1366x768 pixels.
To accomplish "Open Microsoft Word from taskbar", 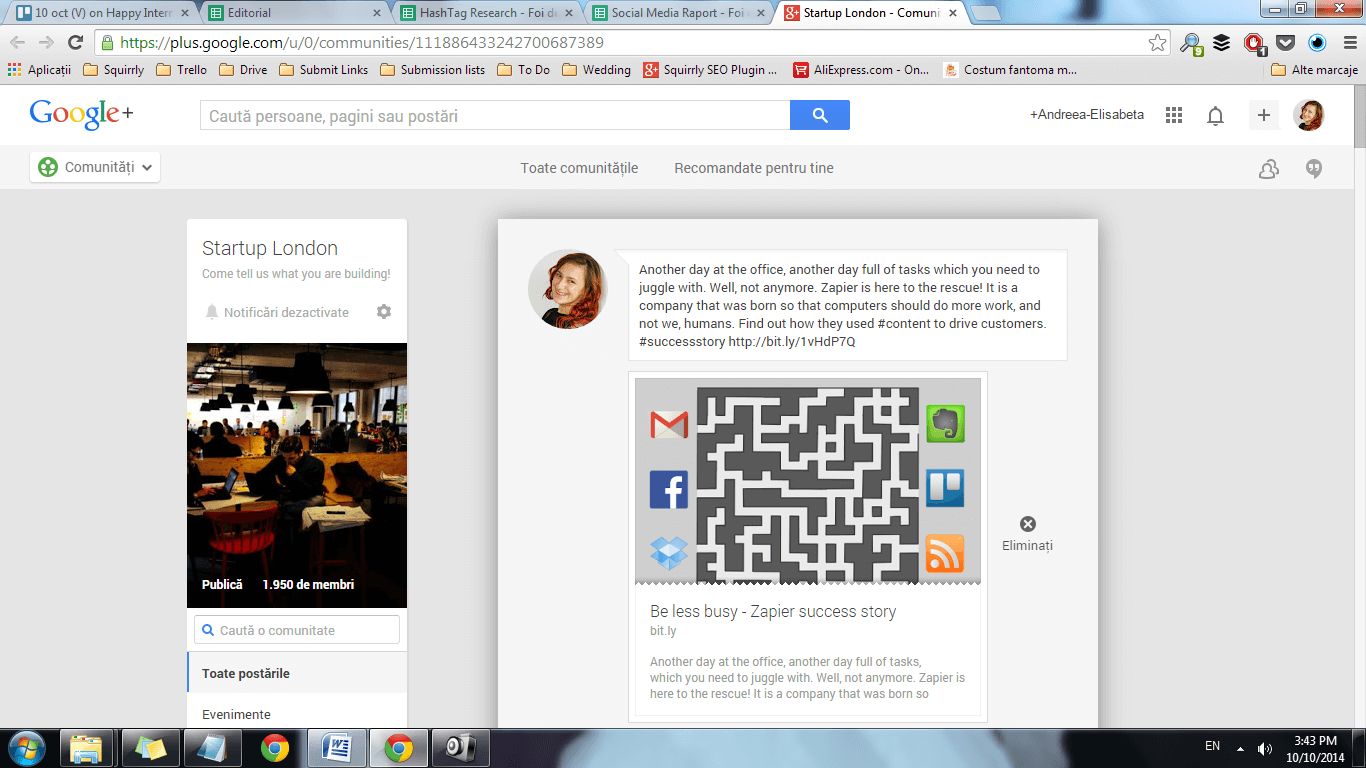I will (337, 748).
